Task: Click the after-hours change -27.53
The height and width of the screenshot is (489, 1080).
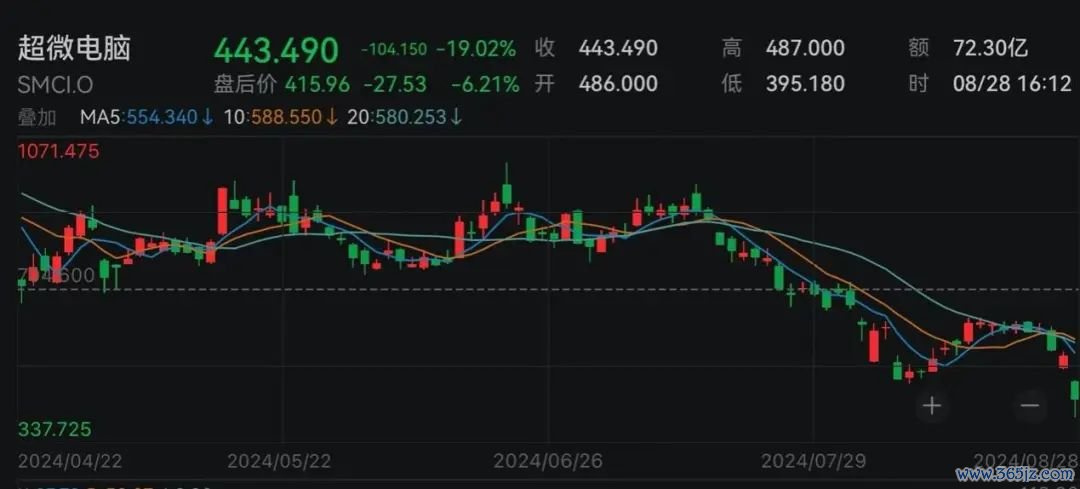Action: (x=395, y=84)
